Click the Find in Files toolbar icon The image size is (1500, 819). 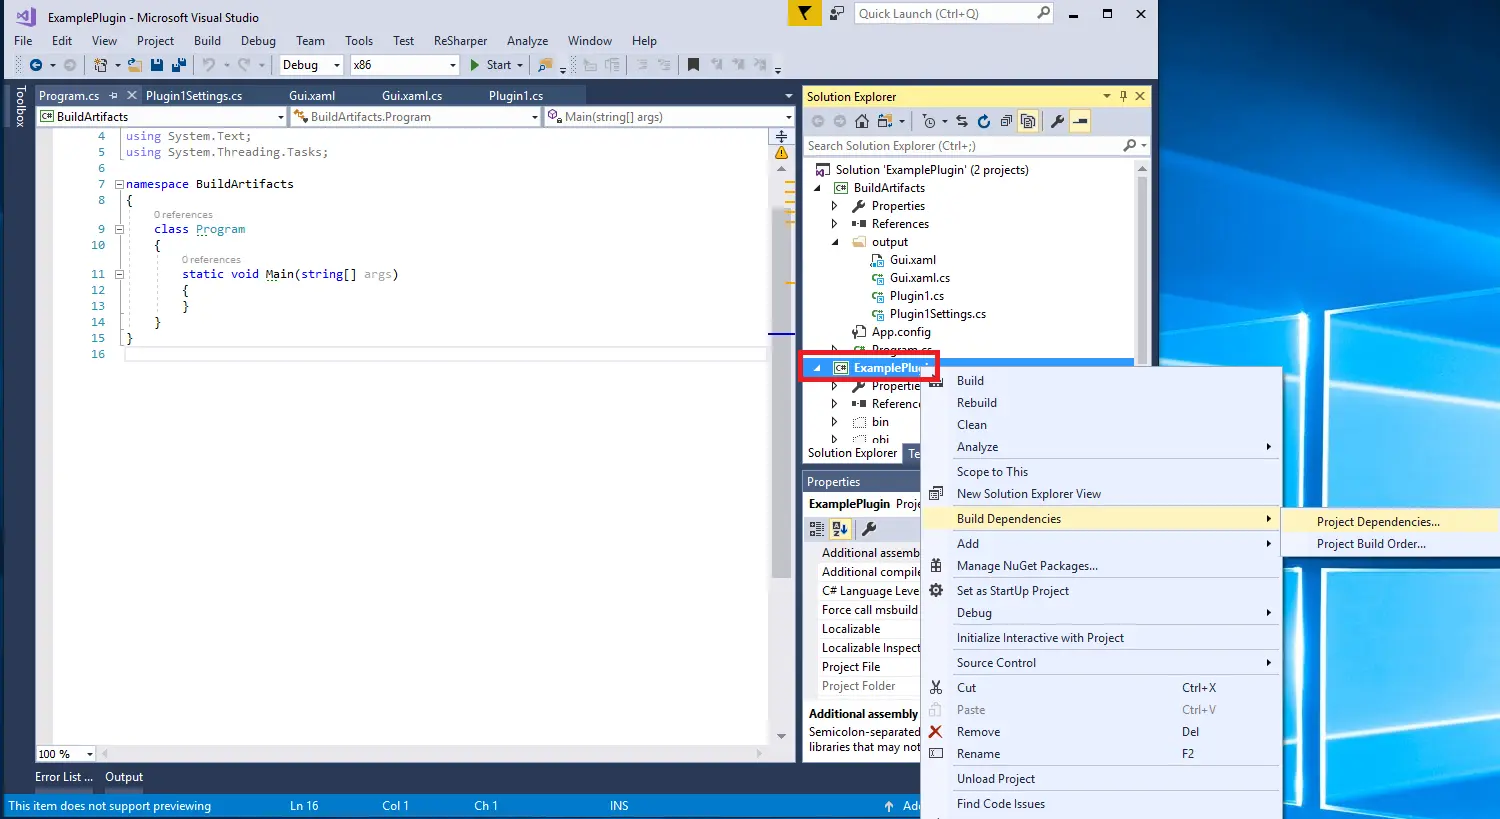(545, 65)
